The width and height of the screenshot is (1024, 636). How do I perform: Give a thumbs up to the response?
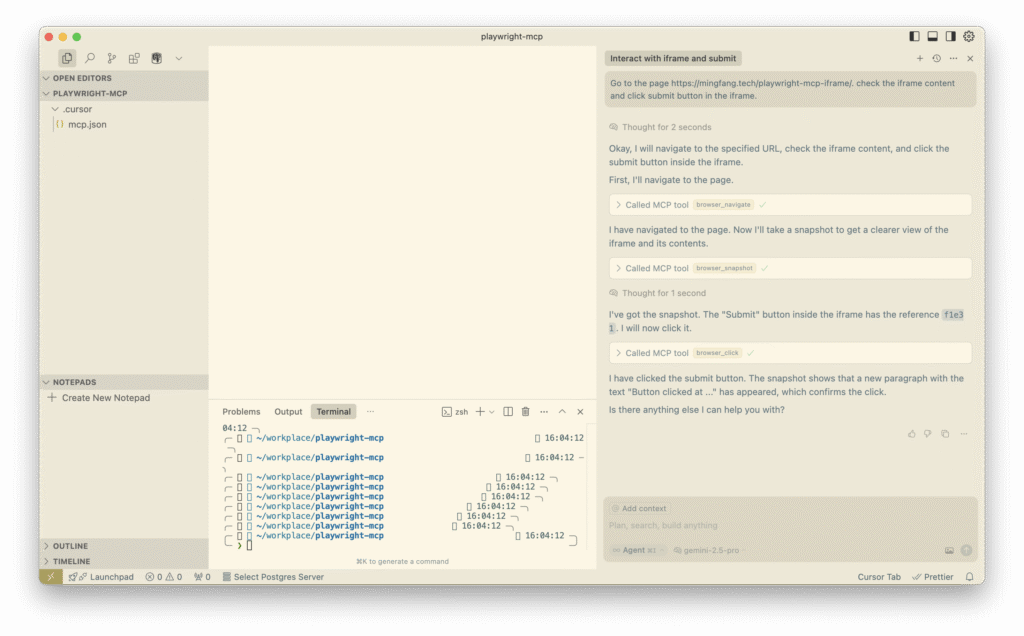pos(911,434)
